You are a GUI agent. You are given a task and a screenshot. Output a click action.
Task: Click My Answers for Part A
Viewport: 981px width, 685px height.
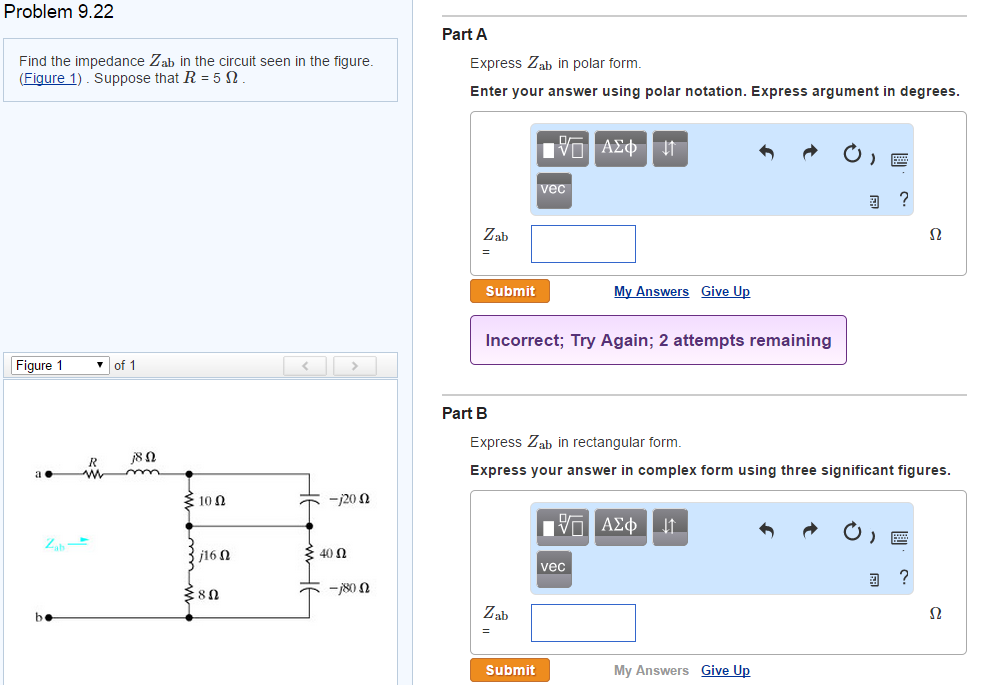651,291
